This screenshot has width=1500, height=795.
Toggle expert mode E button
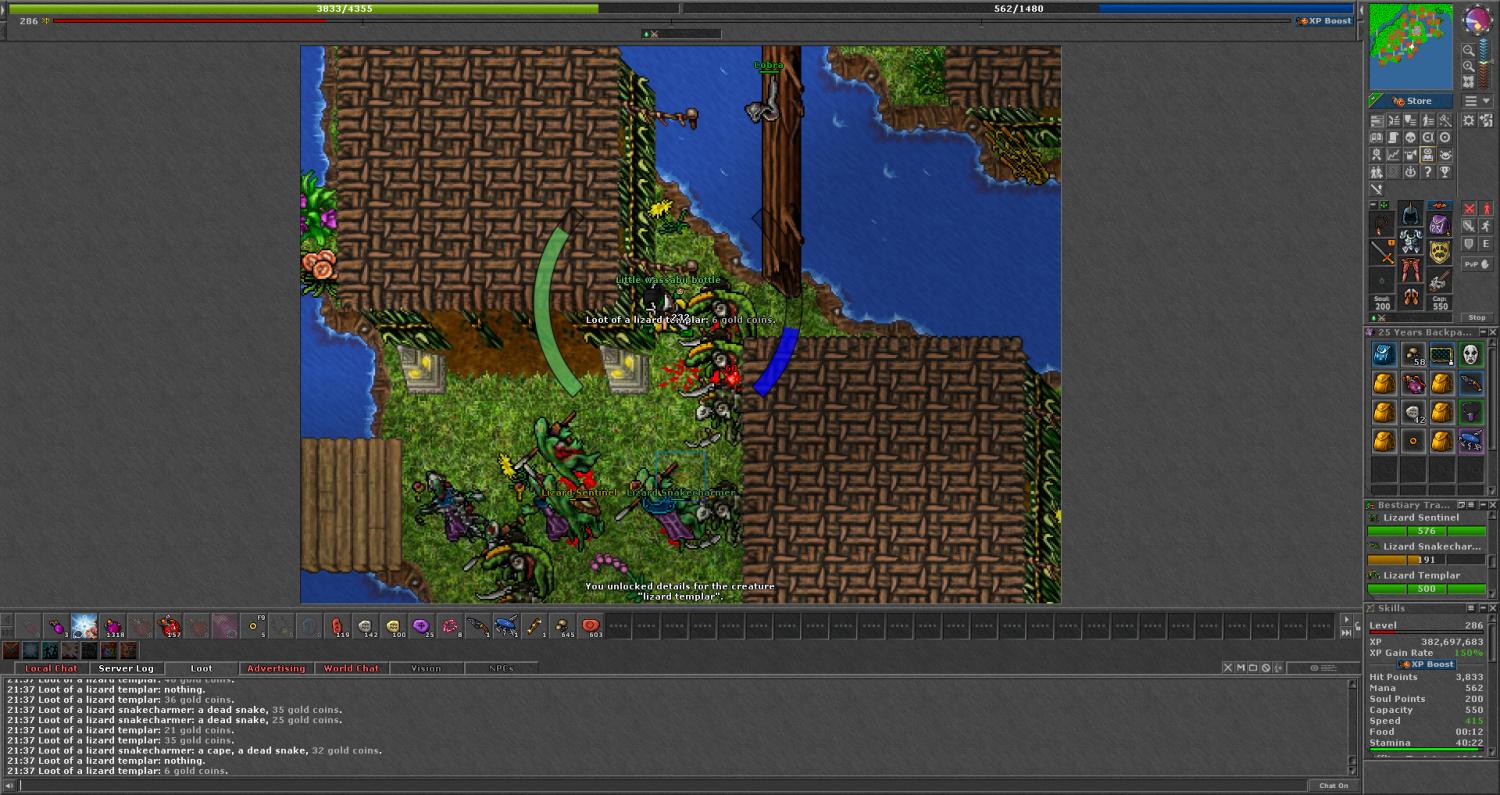pyautogui.click(x=1486, y=244)
